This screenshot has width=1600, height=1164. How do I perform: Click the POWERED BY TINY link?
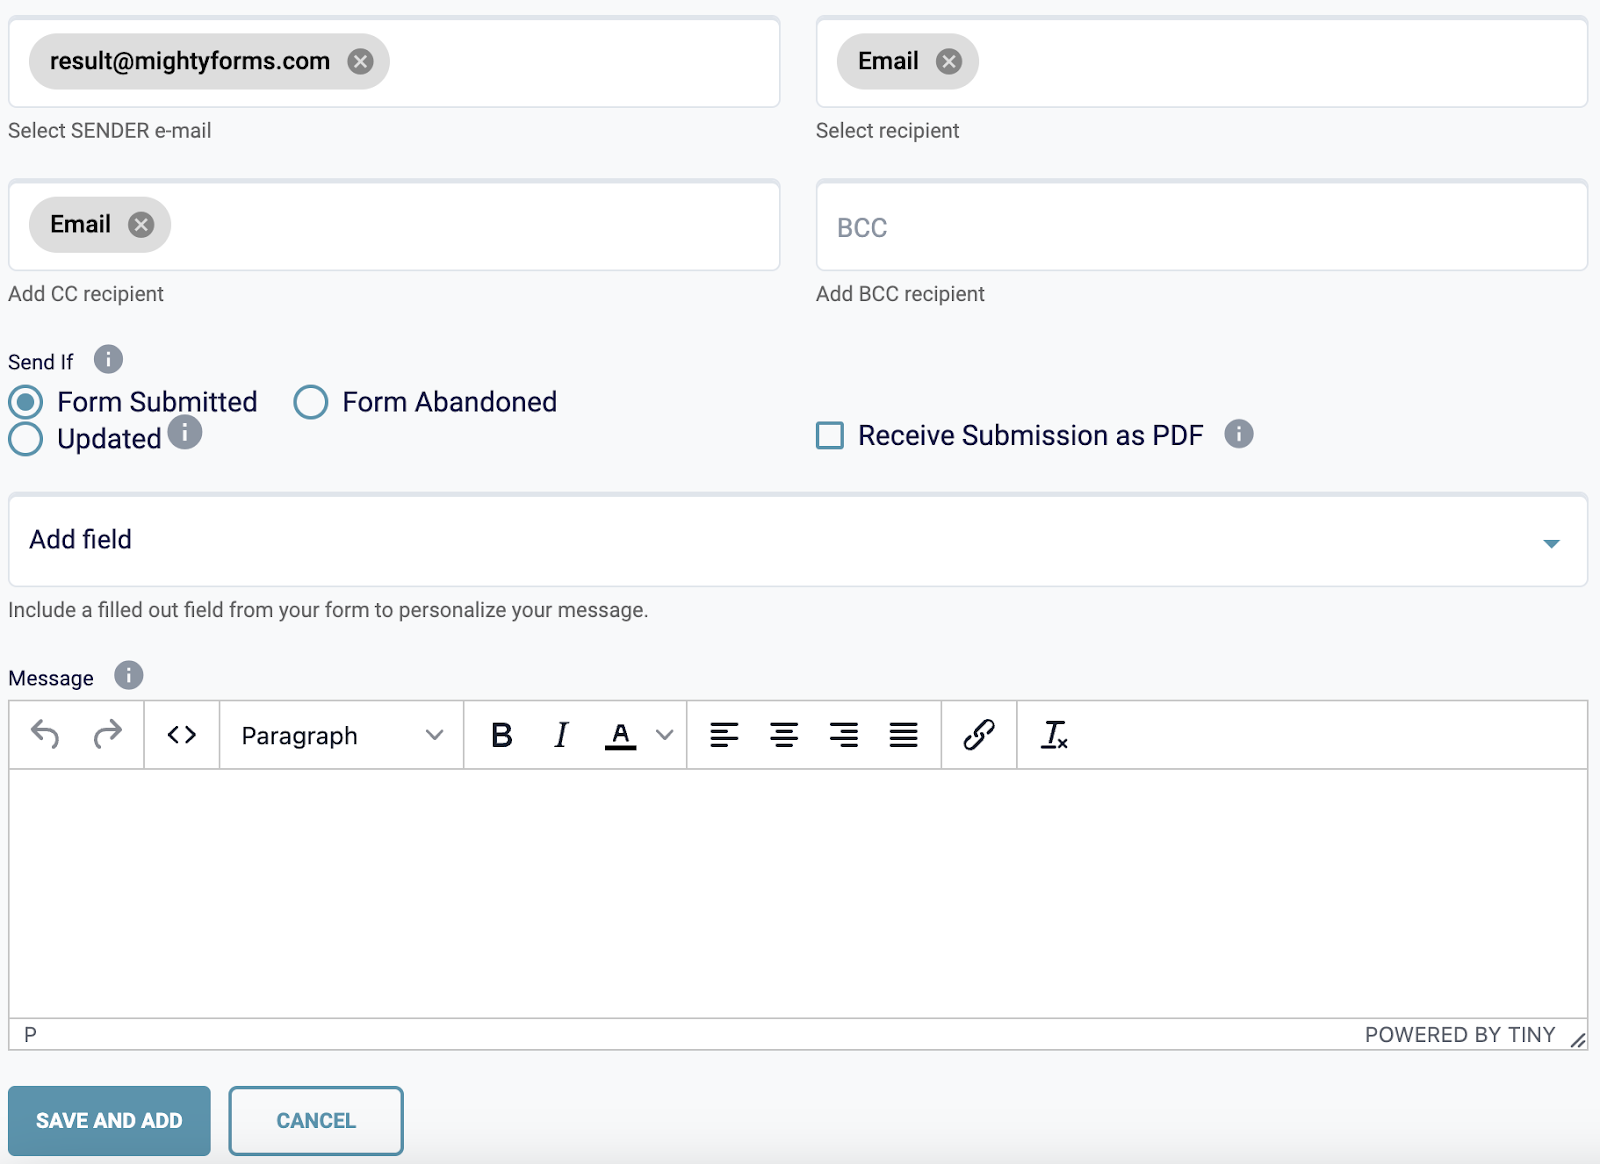tap(1460, 1035)
